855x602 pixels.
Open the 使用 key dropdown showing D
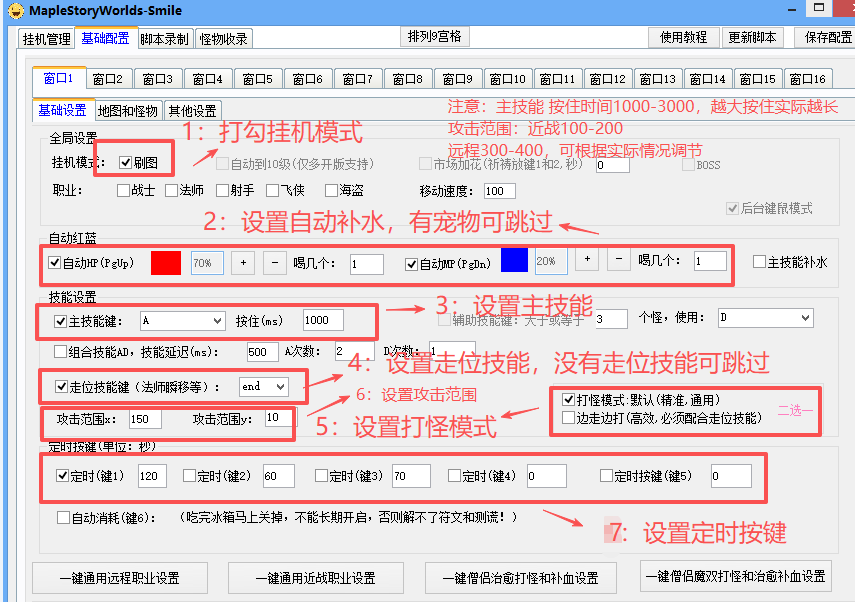coord(765,318)
